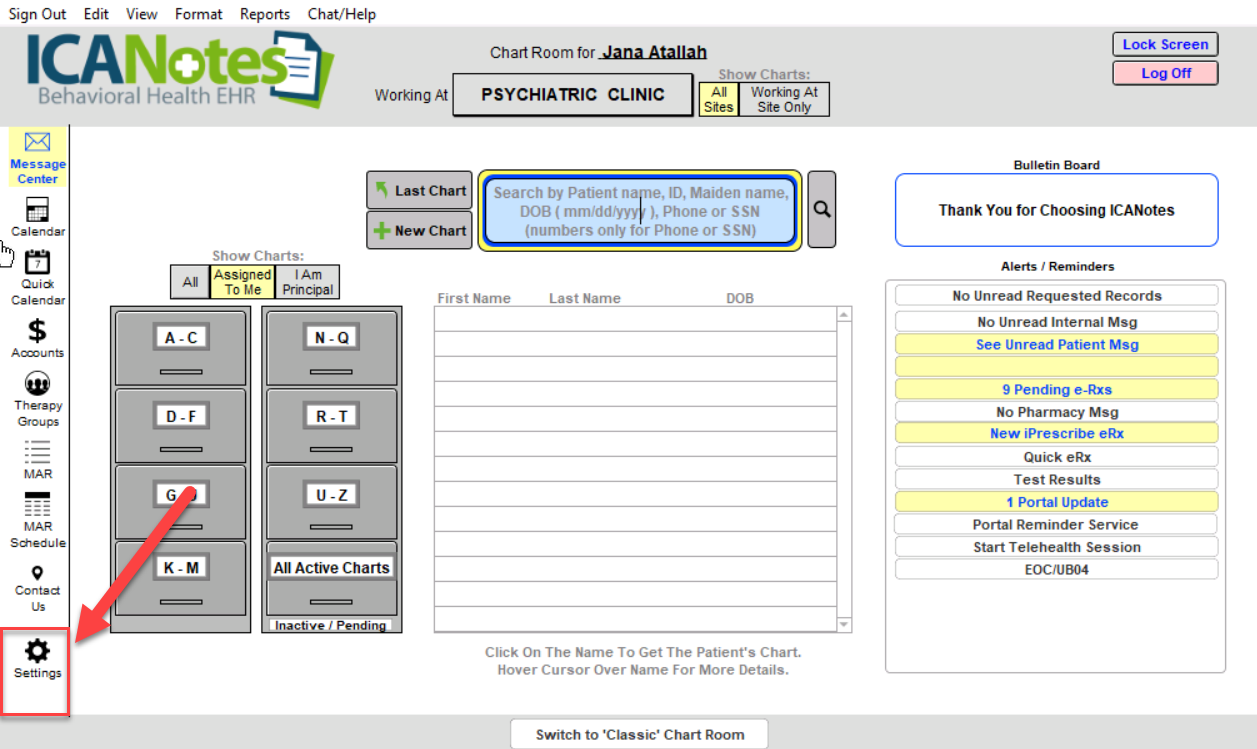Open the R - T file drawer

(332, 426)
